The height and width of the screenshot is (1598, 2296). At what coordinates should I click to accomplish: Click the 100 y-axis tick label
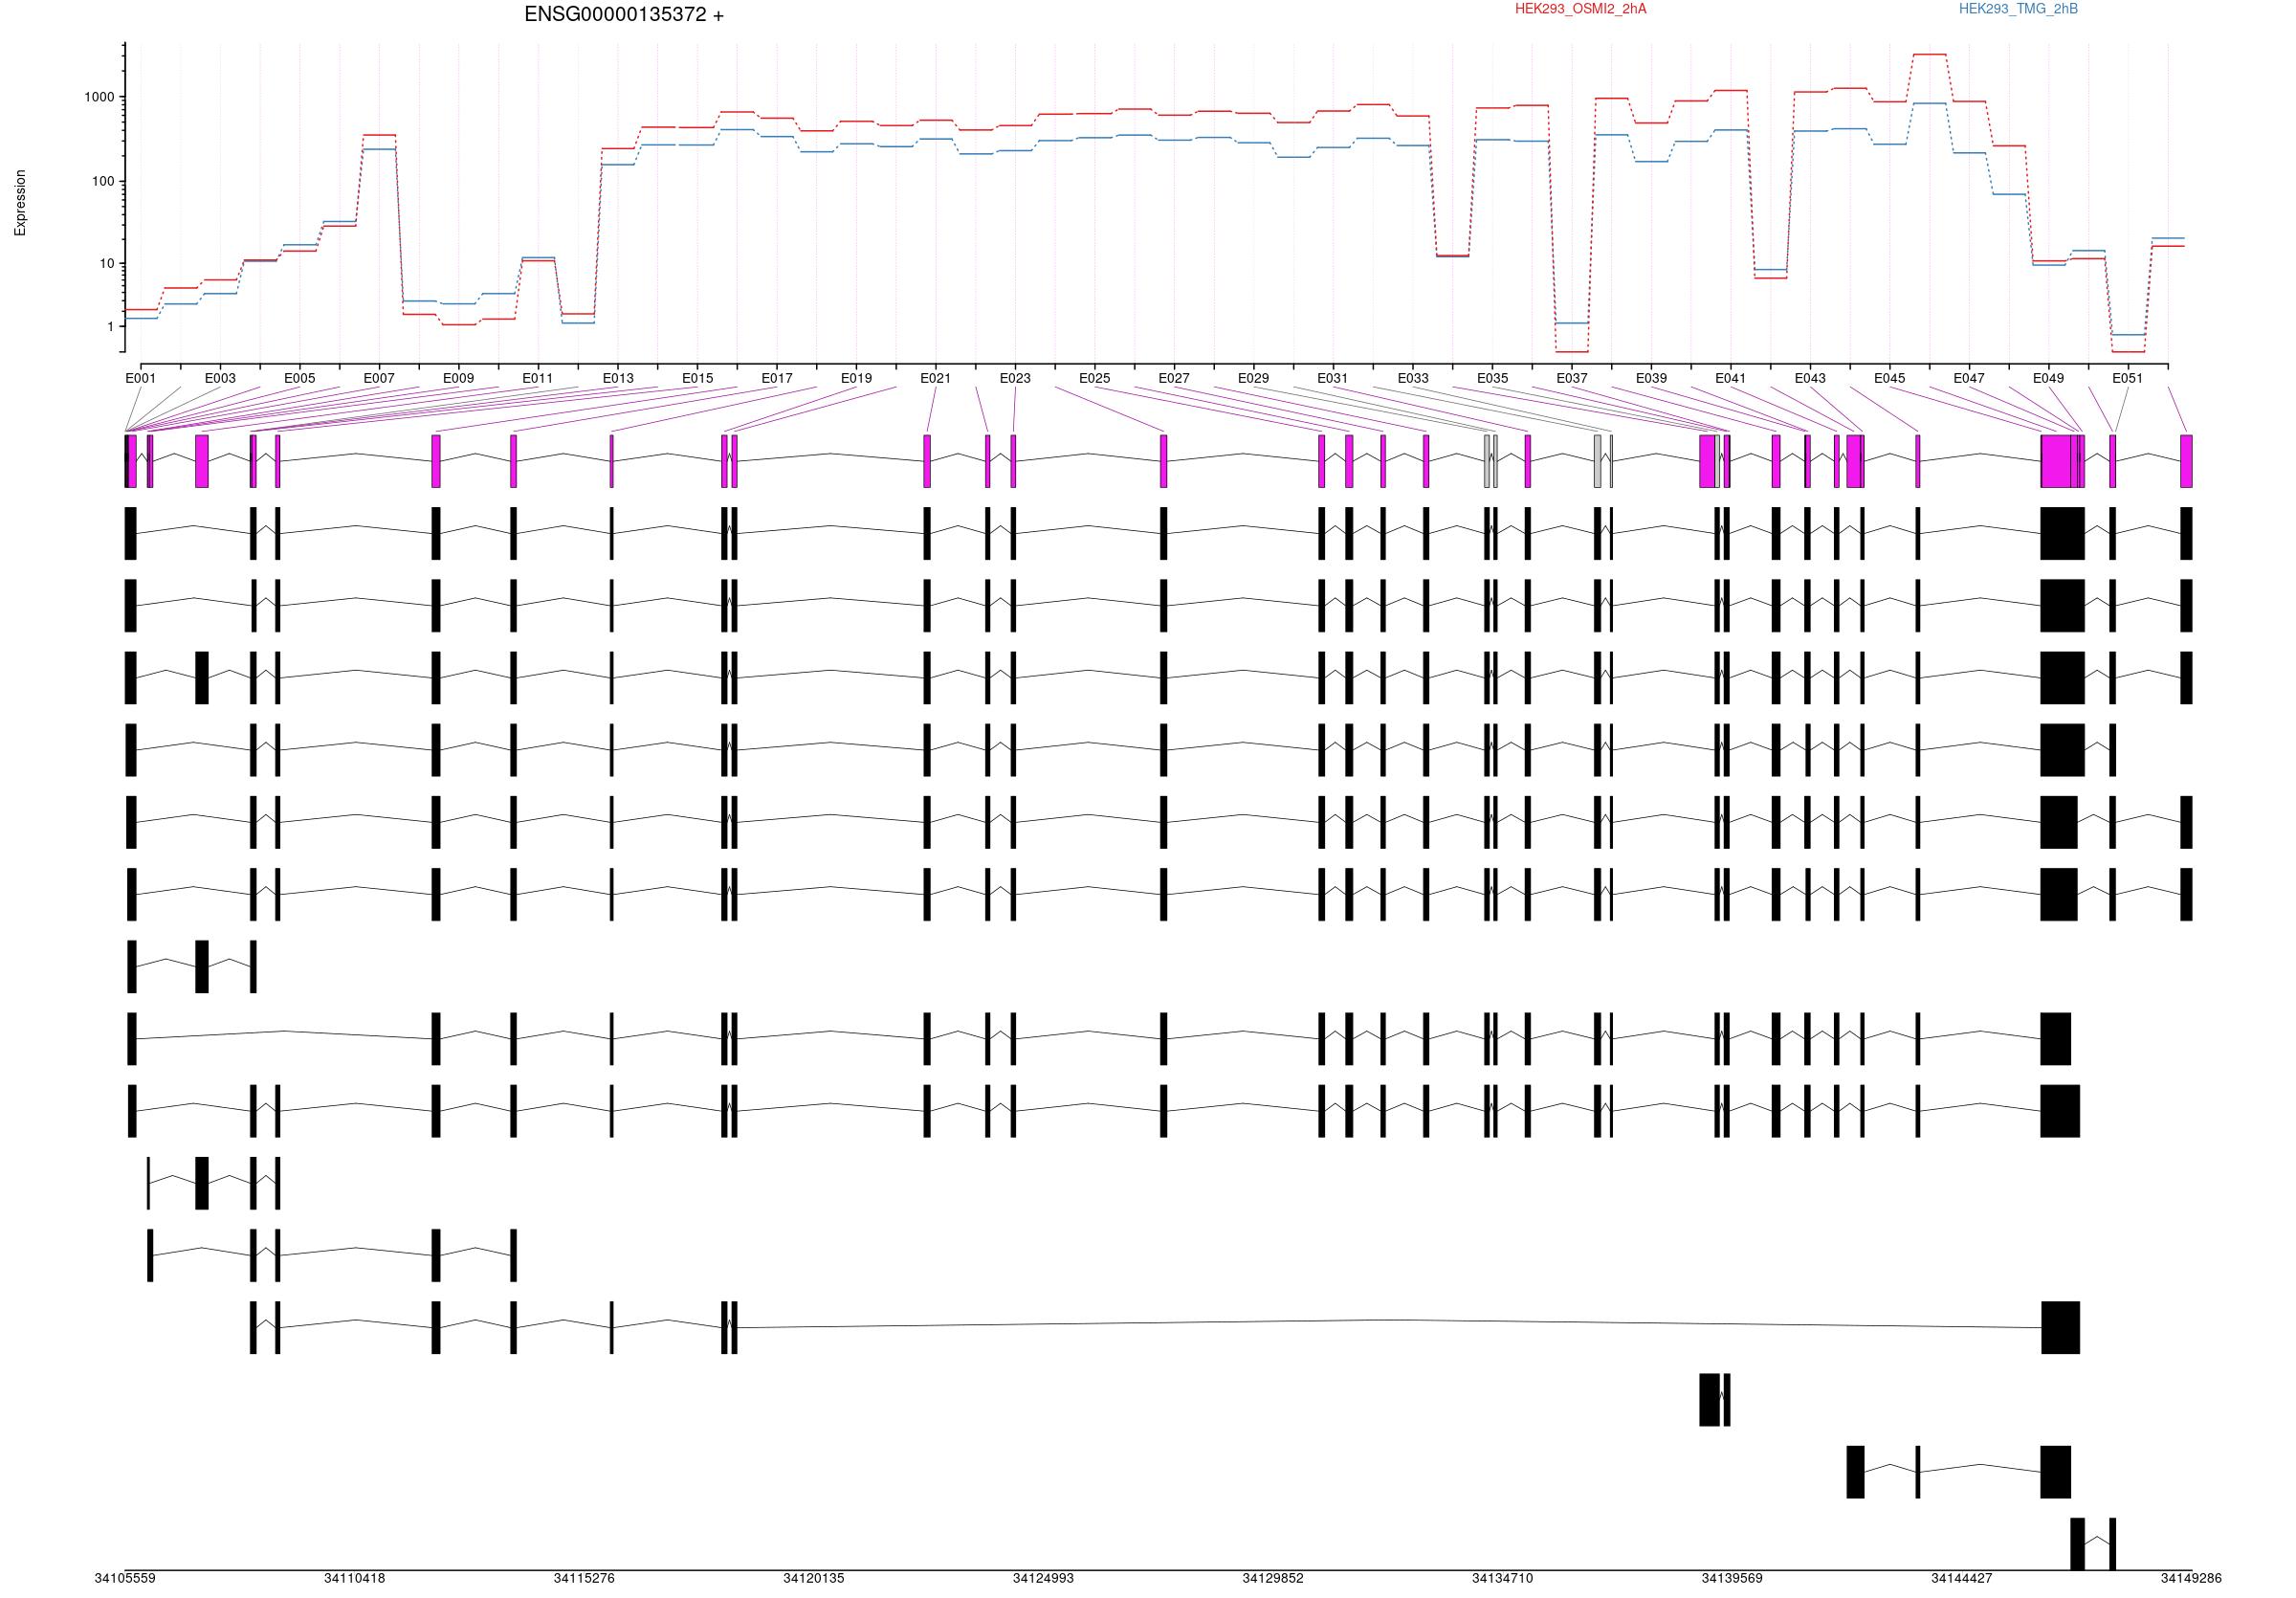[x=103, y=182]
